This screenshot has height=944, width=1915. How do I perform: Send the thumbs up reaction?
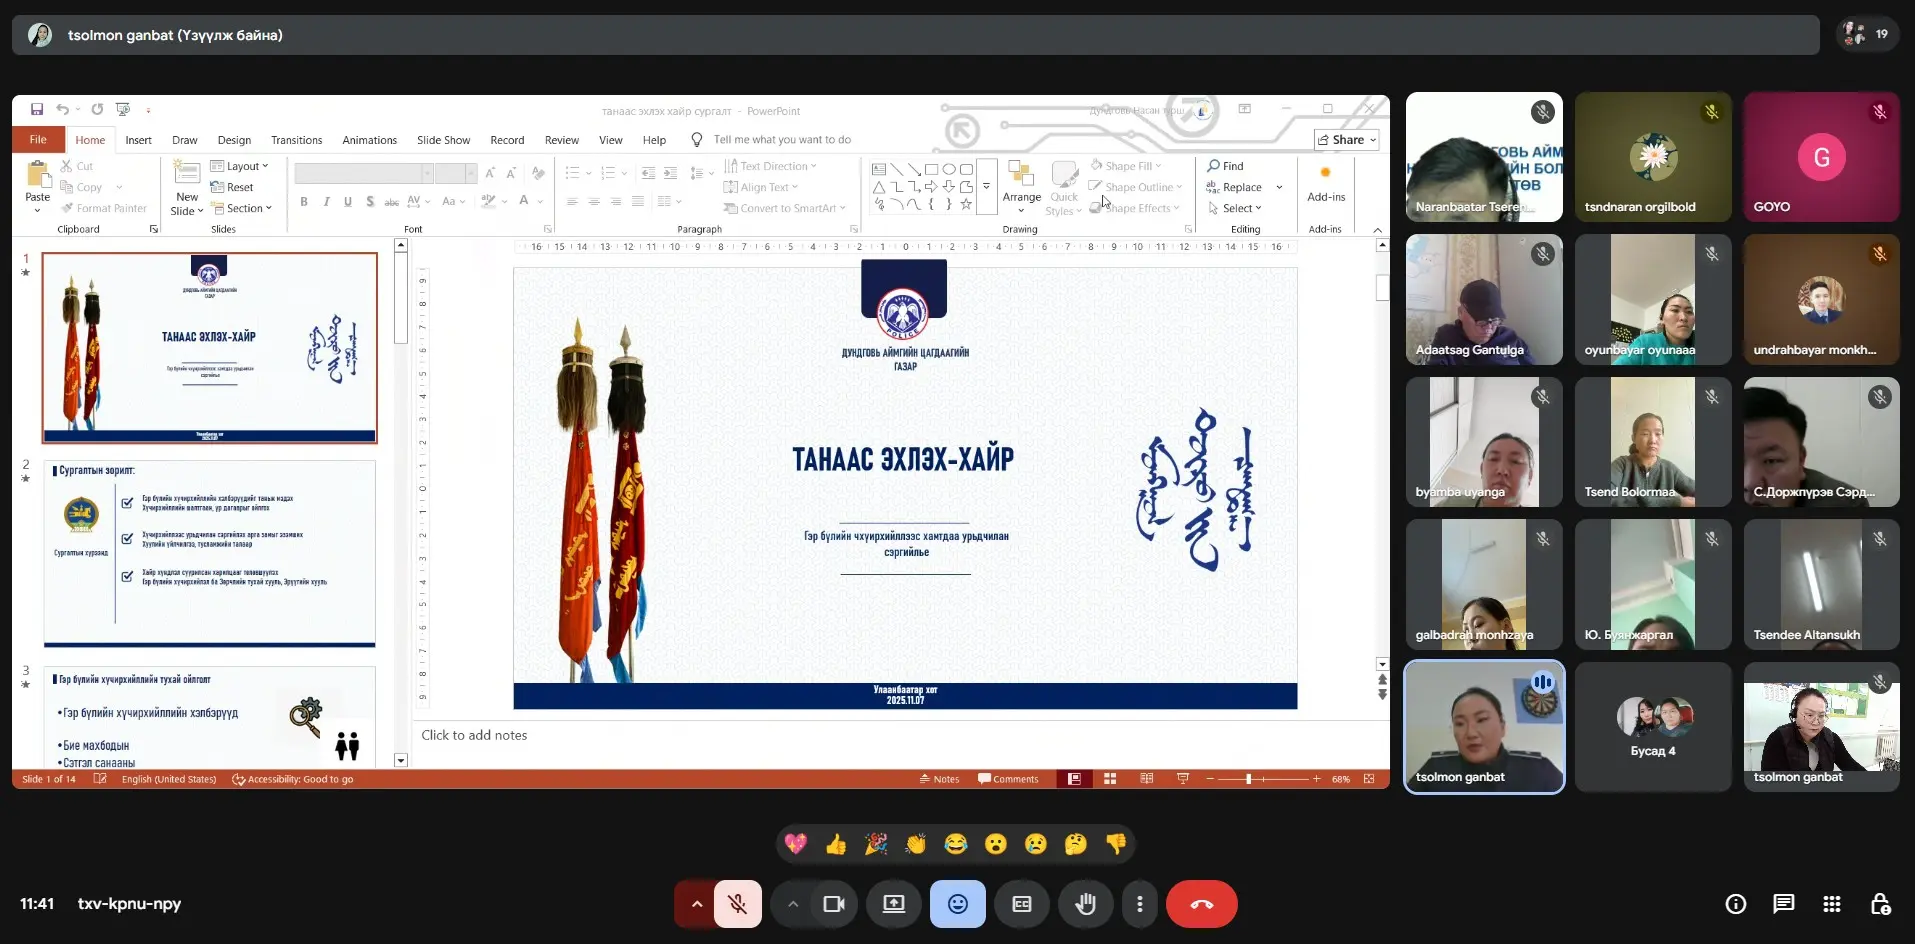click(x=836, y=844)
